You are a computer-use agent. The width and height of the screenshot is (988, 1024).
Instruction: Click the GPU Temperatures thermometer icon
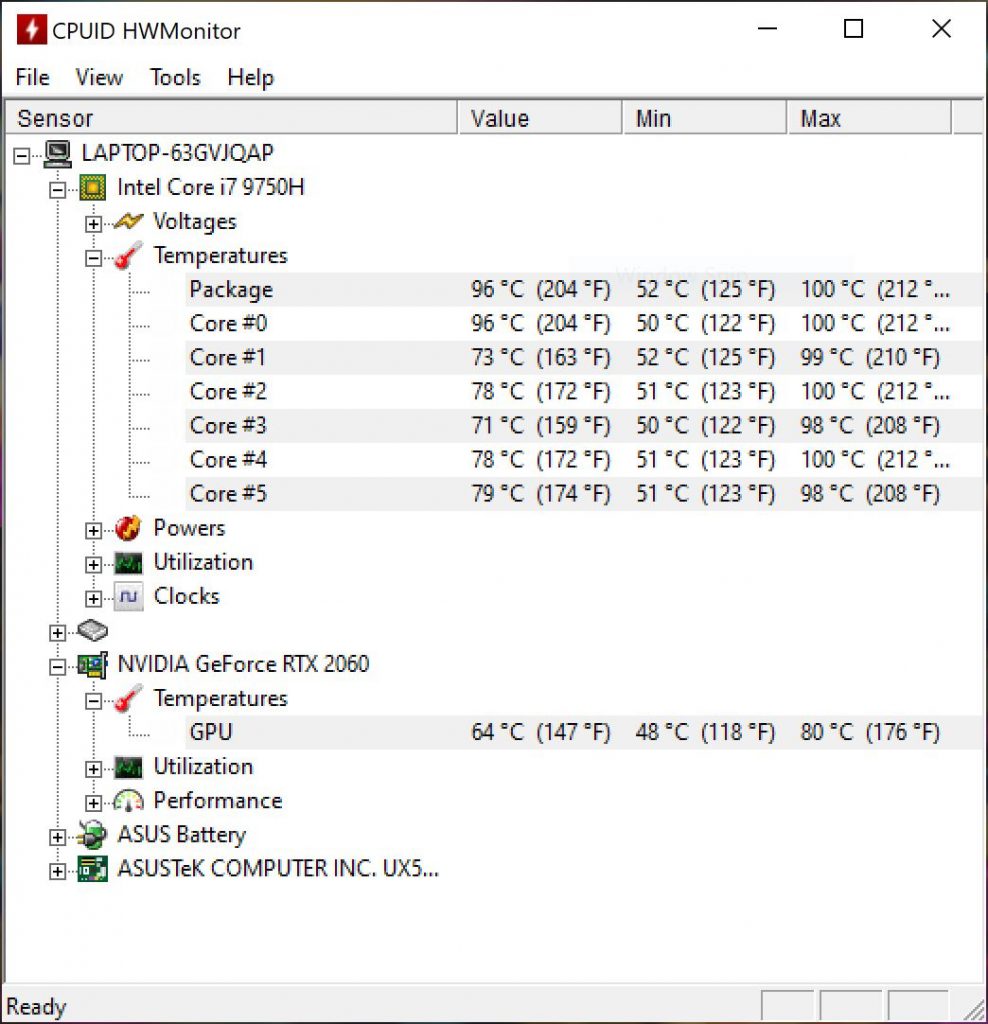click(128, 699)
